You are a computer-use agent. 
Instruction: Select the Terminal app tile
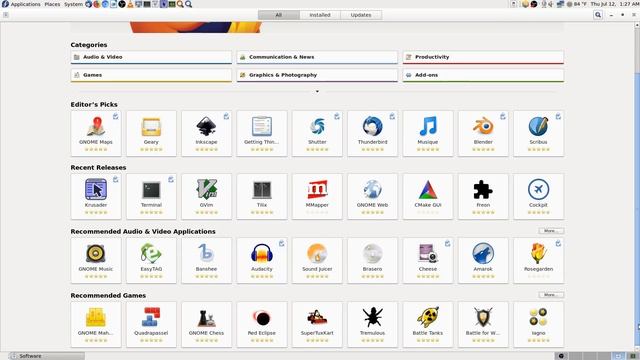pos(151,196)
